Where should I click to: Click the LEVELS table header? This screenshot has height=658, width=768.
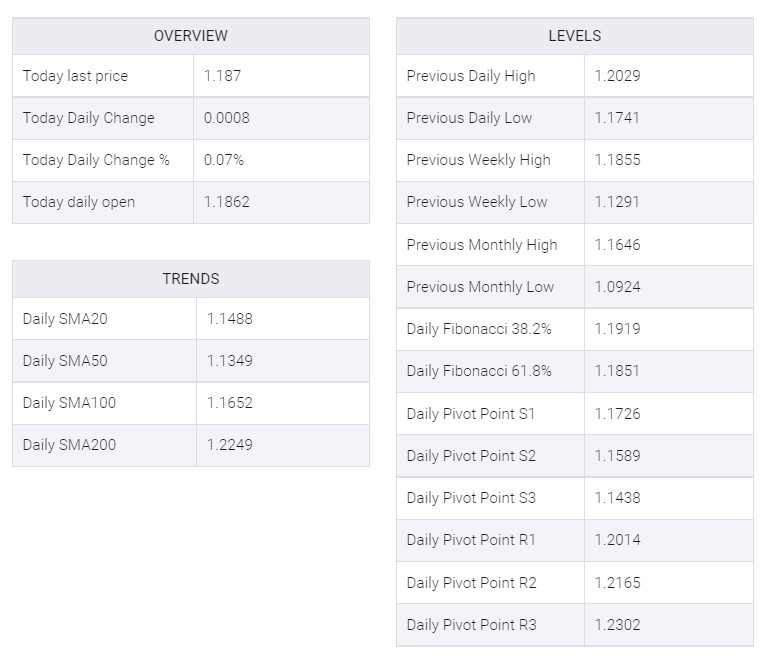coord(574,36)
